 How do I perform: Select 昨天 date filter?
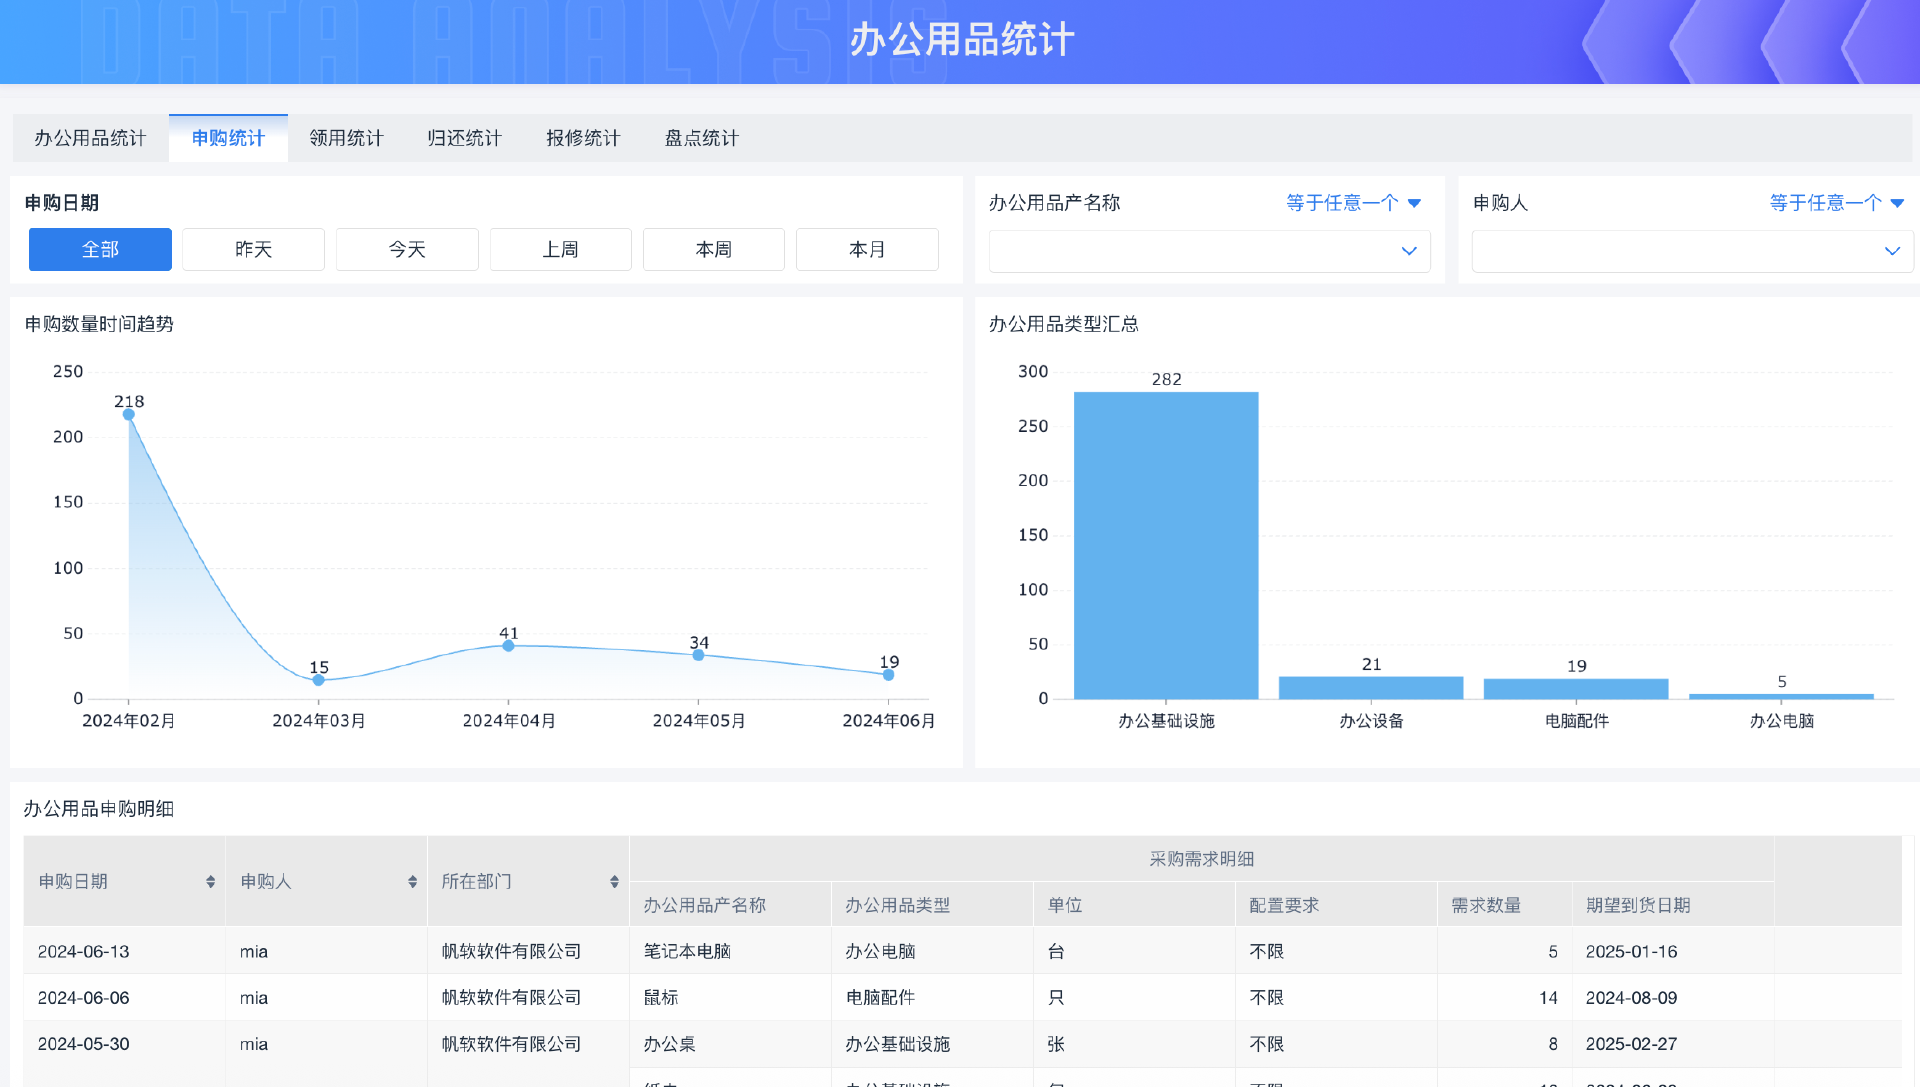click(253, 249)
